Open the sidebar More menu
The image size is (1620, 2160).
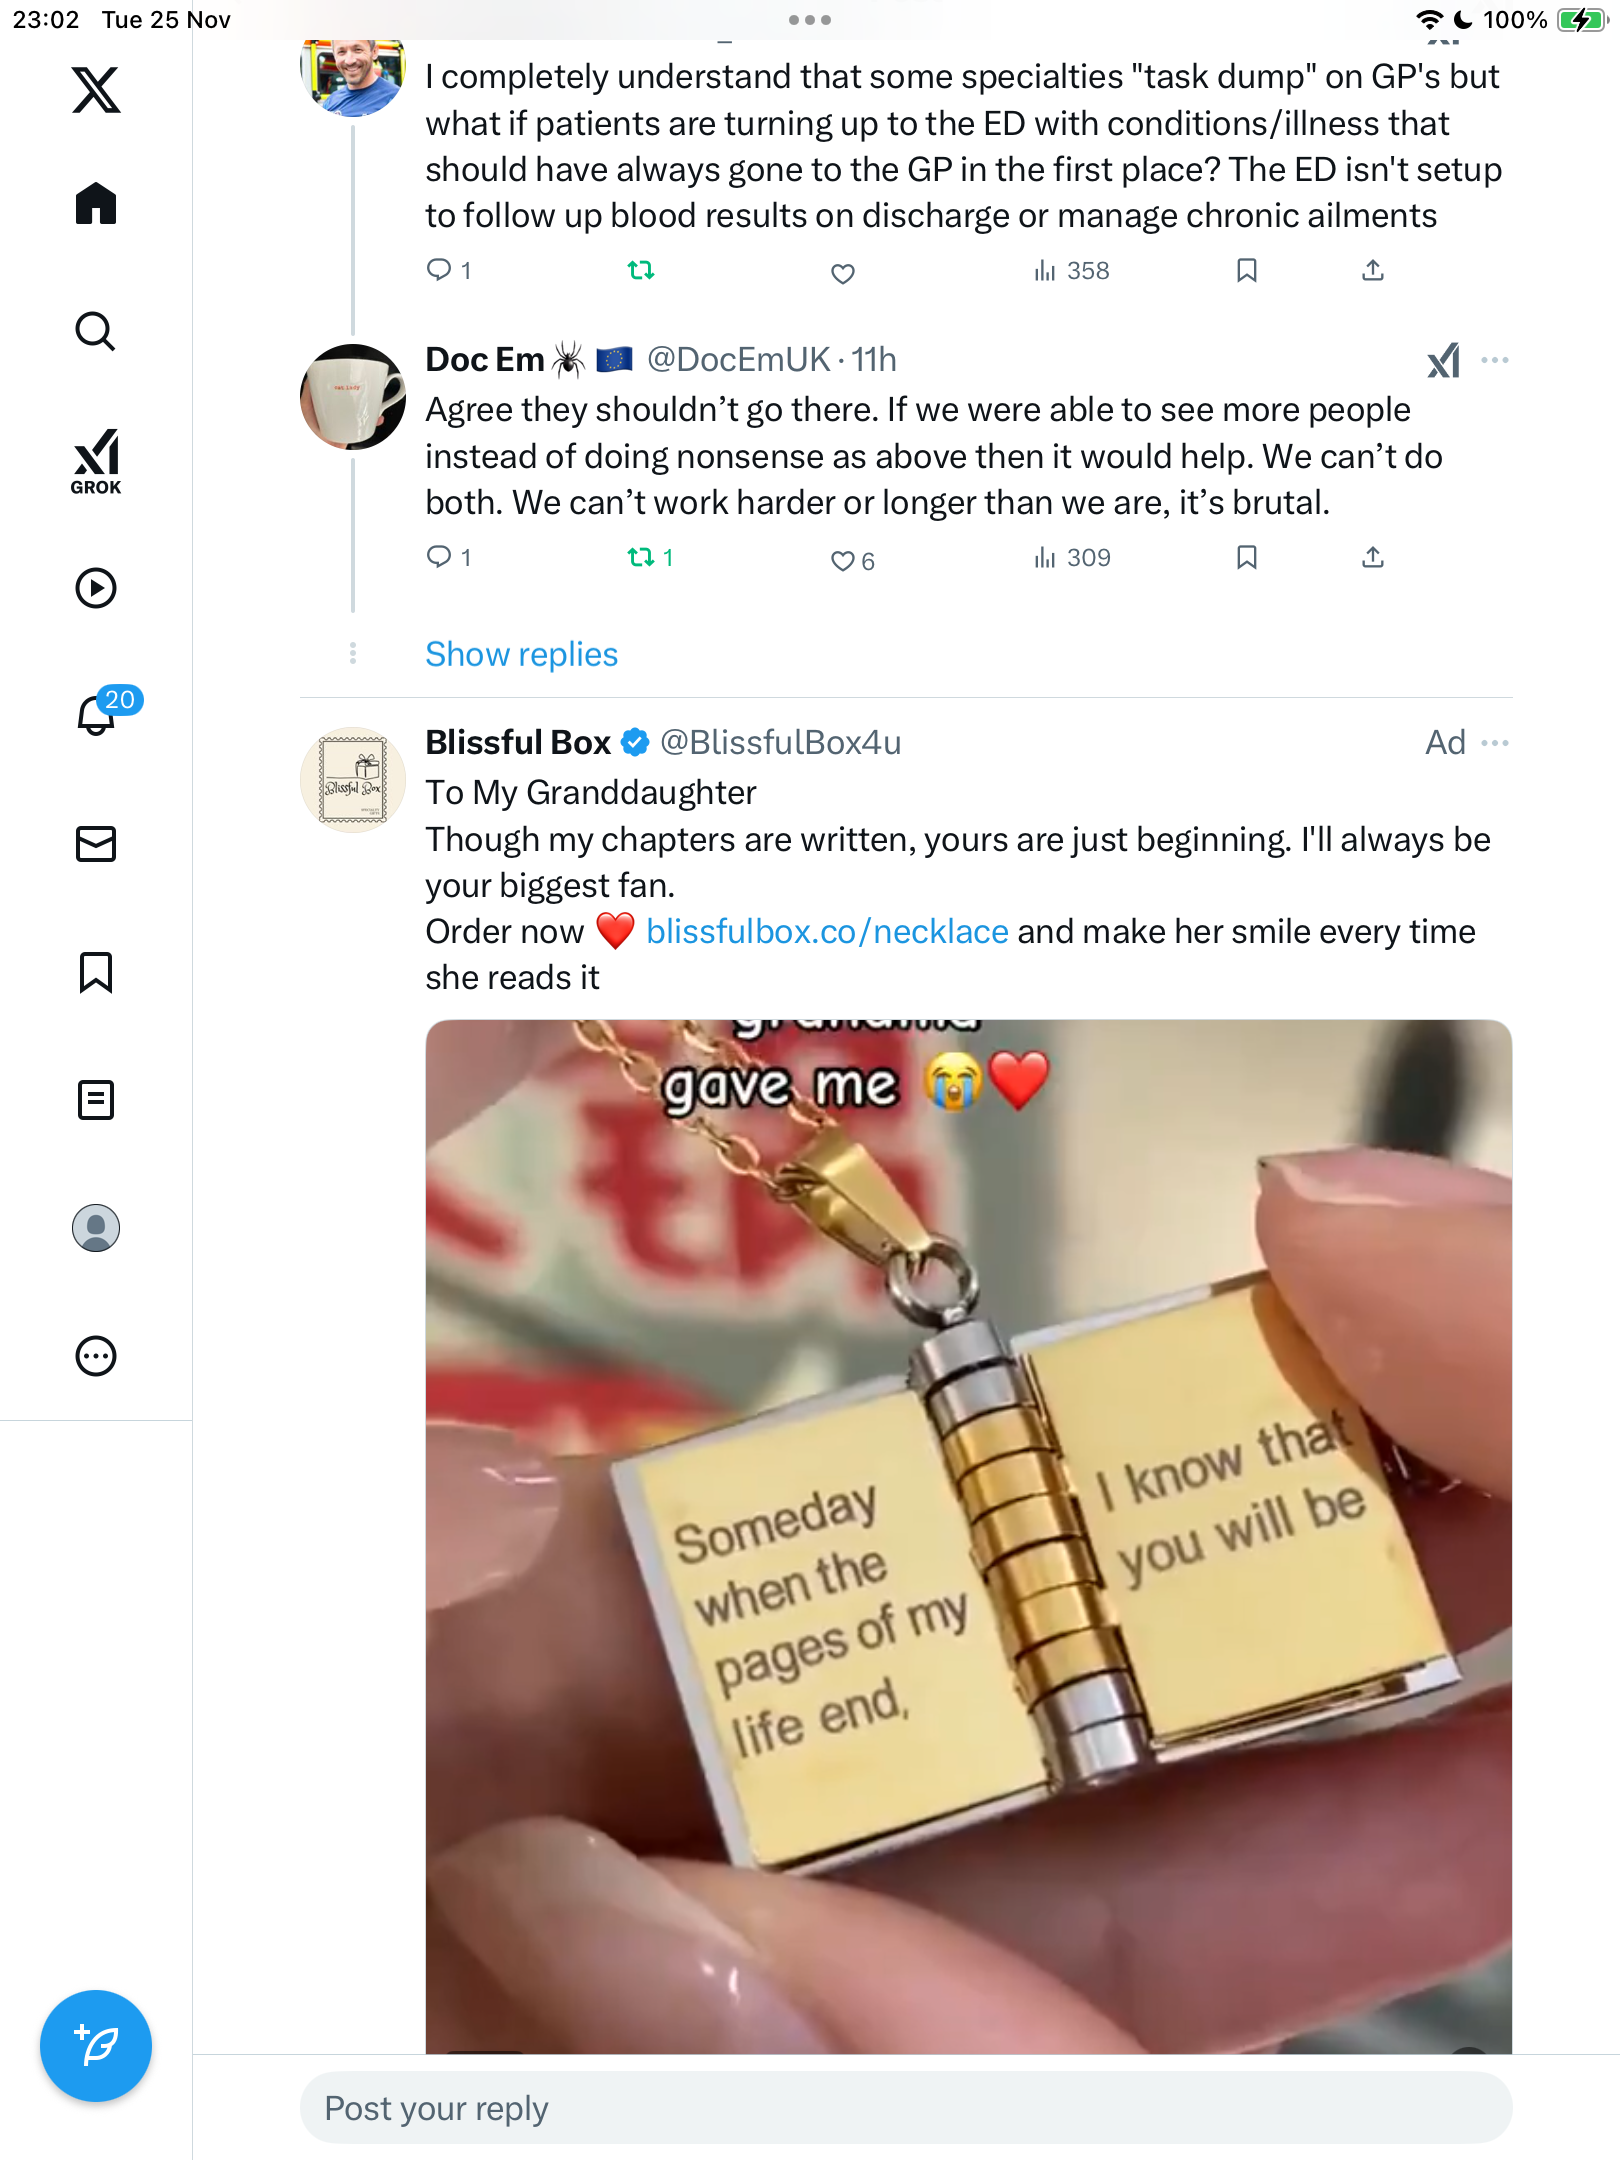click(x=96, y=1356)
